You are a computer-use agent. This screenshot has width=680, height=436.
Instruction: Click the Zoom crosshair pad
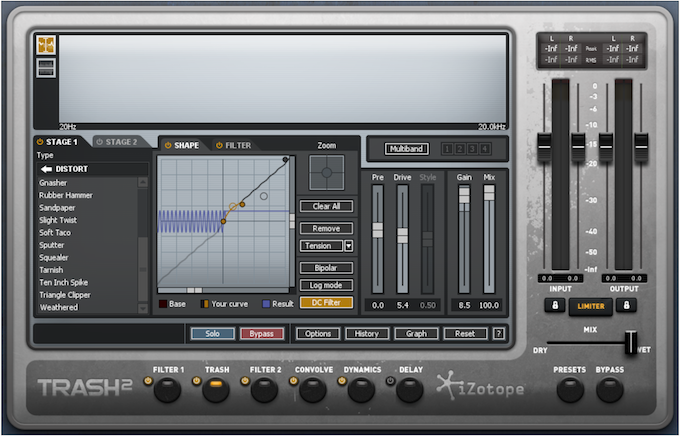[327, 173]
